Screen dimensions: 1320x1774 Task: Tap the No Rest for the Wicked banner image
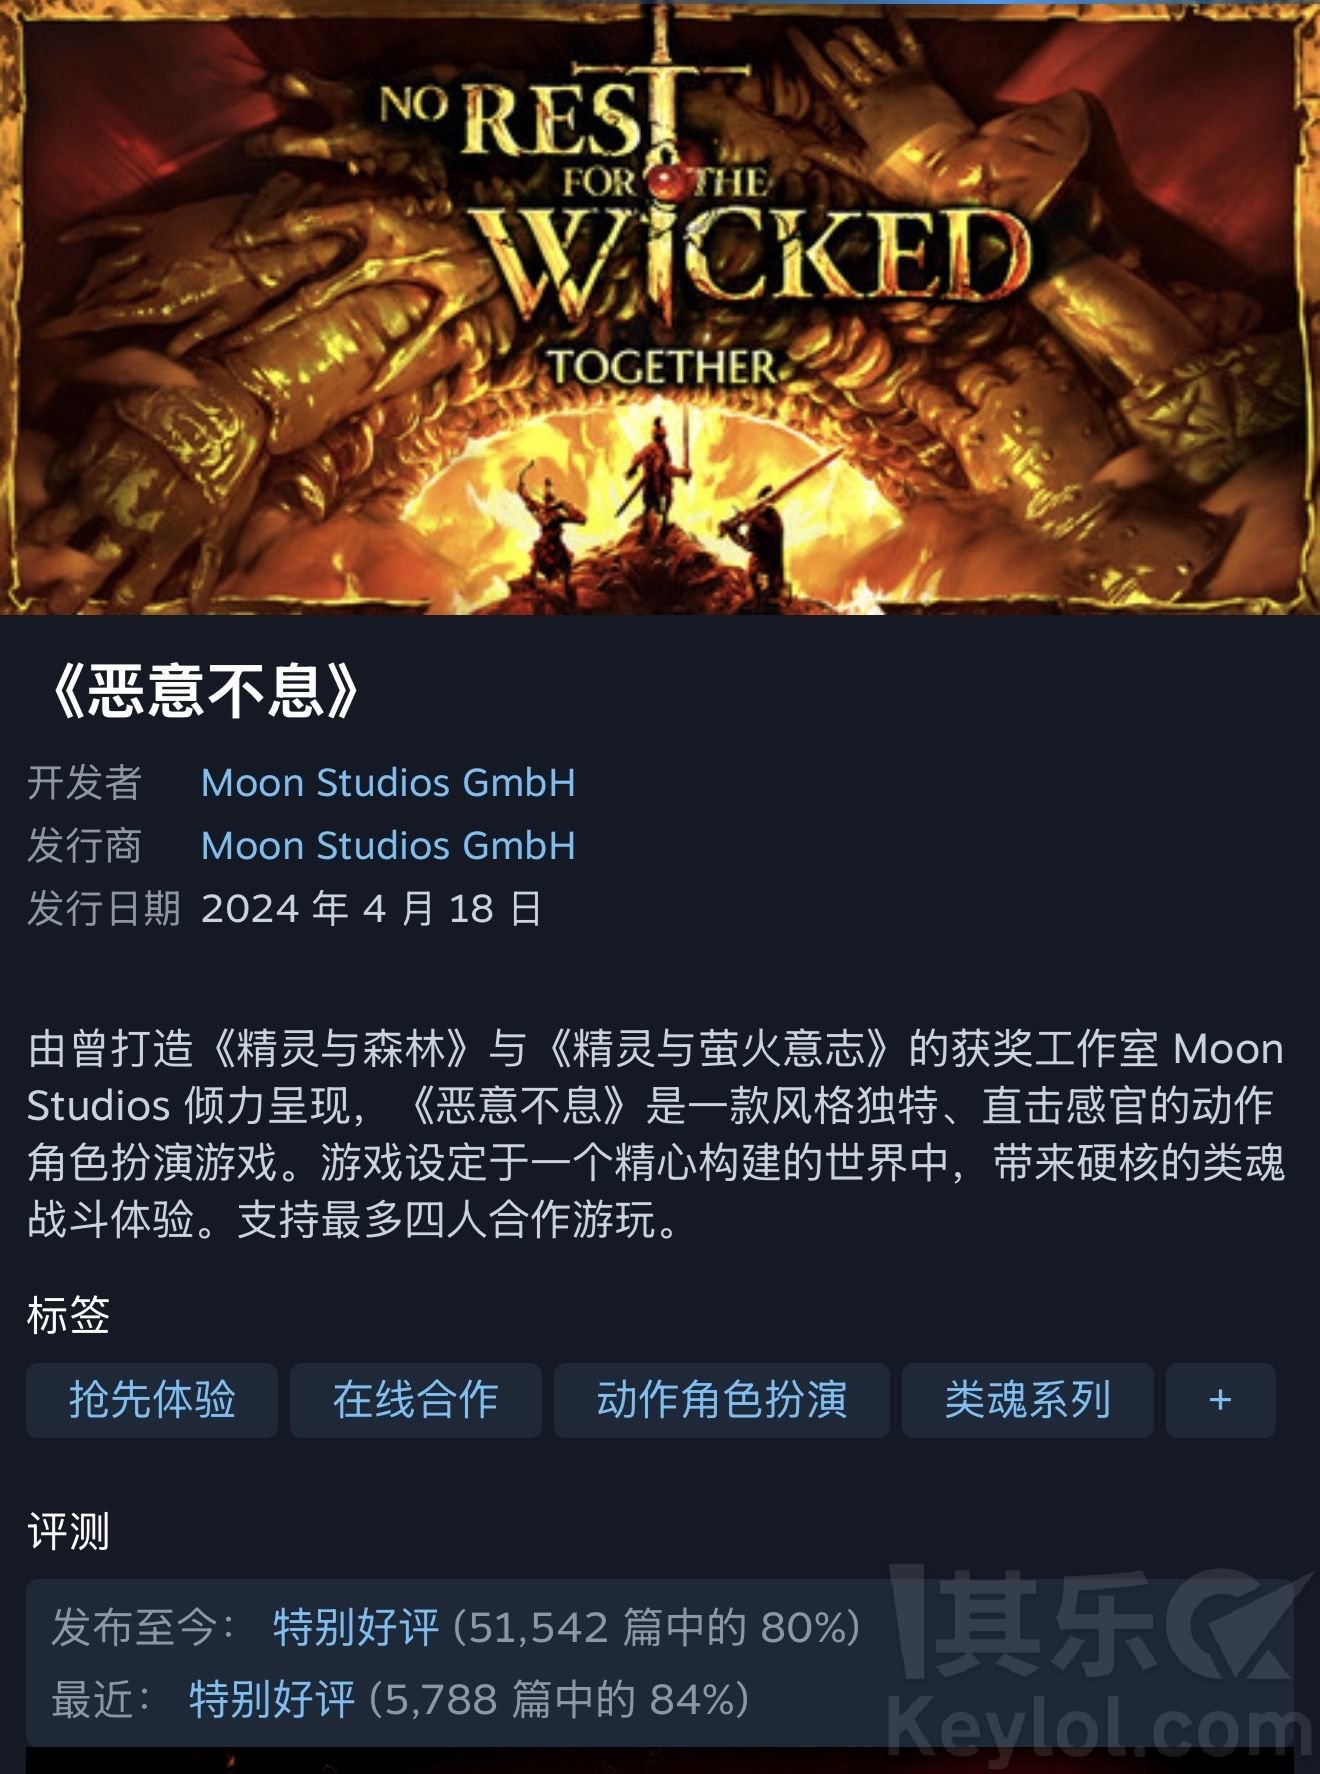point(660,307)
